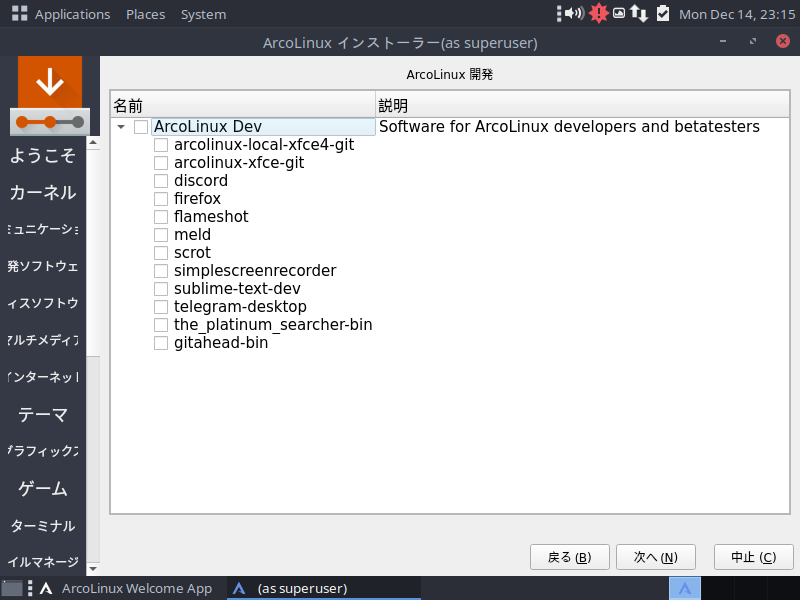This screenshot has height=600, width=800.
Task: Select the scrot checkbox
Action: 161,253
